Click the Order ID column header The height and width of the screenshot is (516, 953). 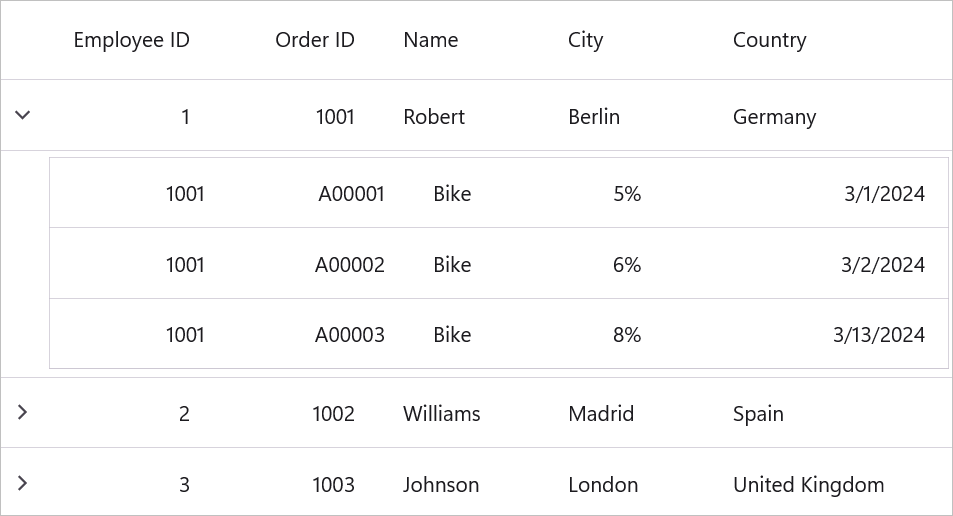click(x=314, y=40)
